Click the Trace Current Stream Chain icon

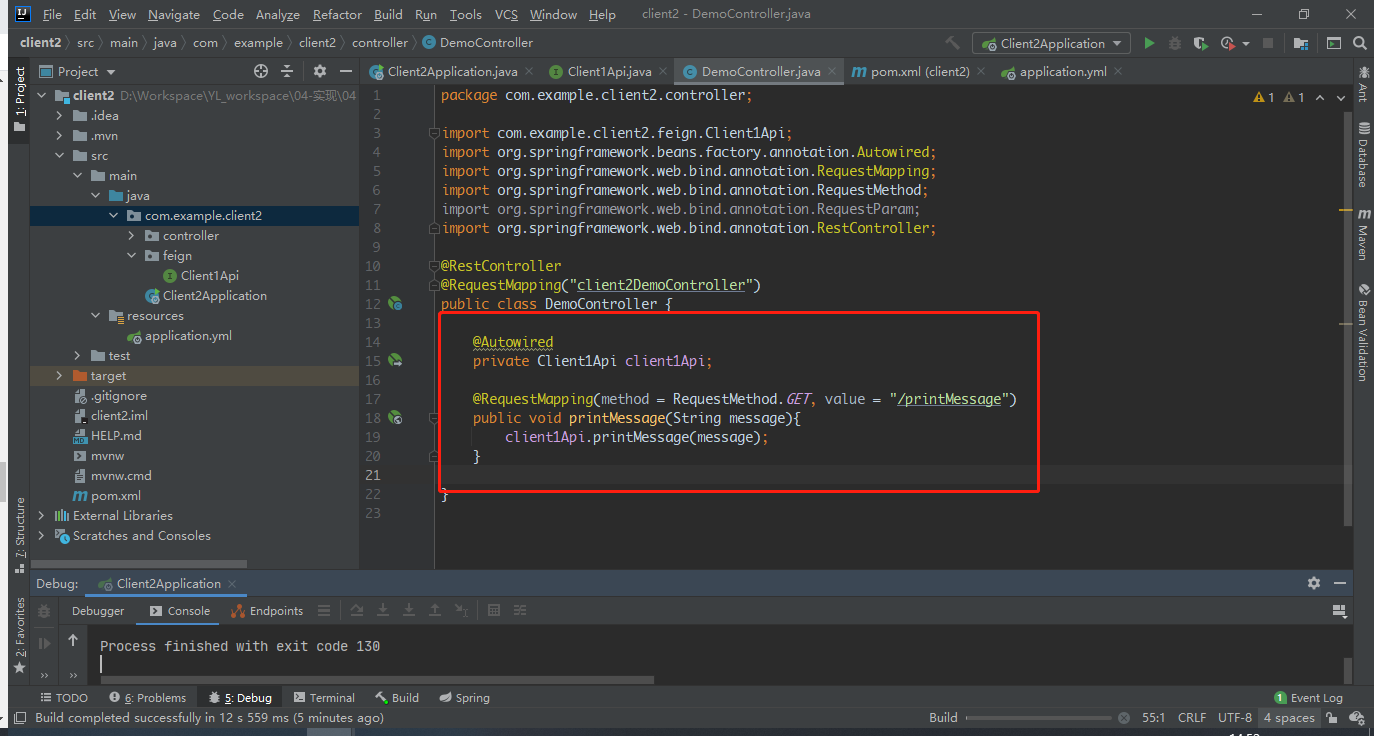point(520,610)
